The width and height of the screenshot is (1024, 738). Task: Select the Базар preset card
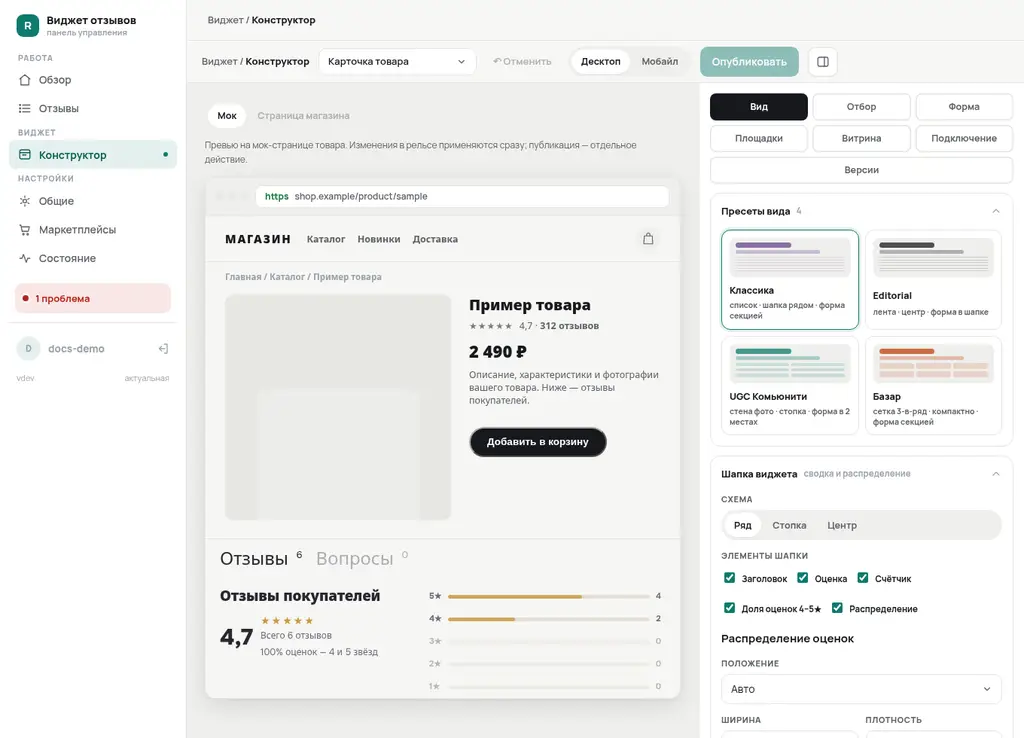coord(933,385)
